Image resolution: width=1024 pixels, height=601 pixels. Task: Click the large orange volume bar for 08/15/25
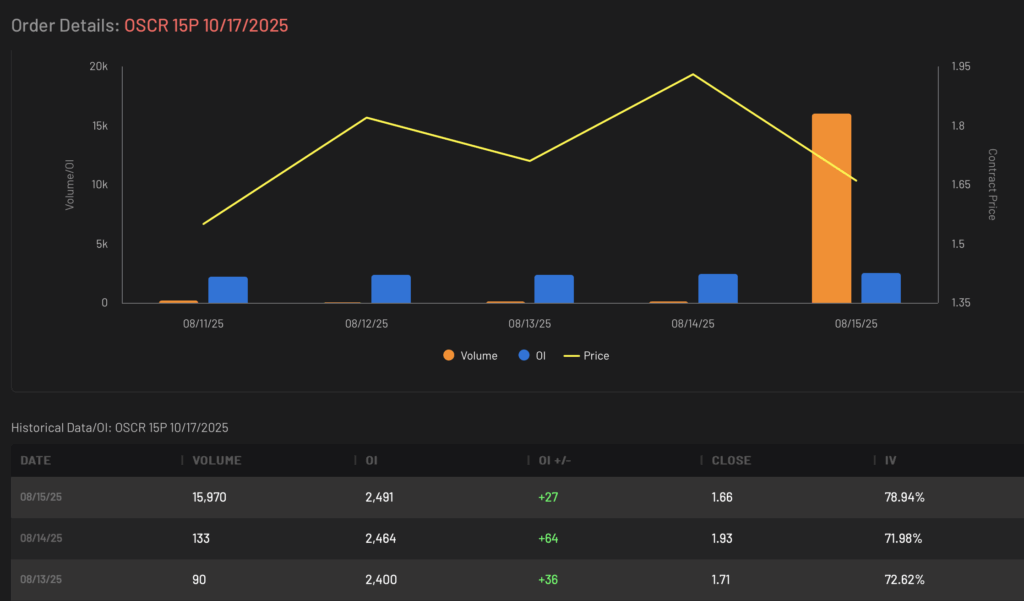(x=831, y=208)
